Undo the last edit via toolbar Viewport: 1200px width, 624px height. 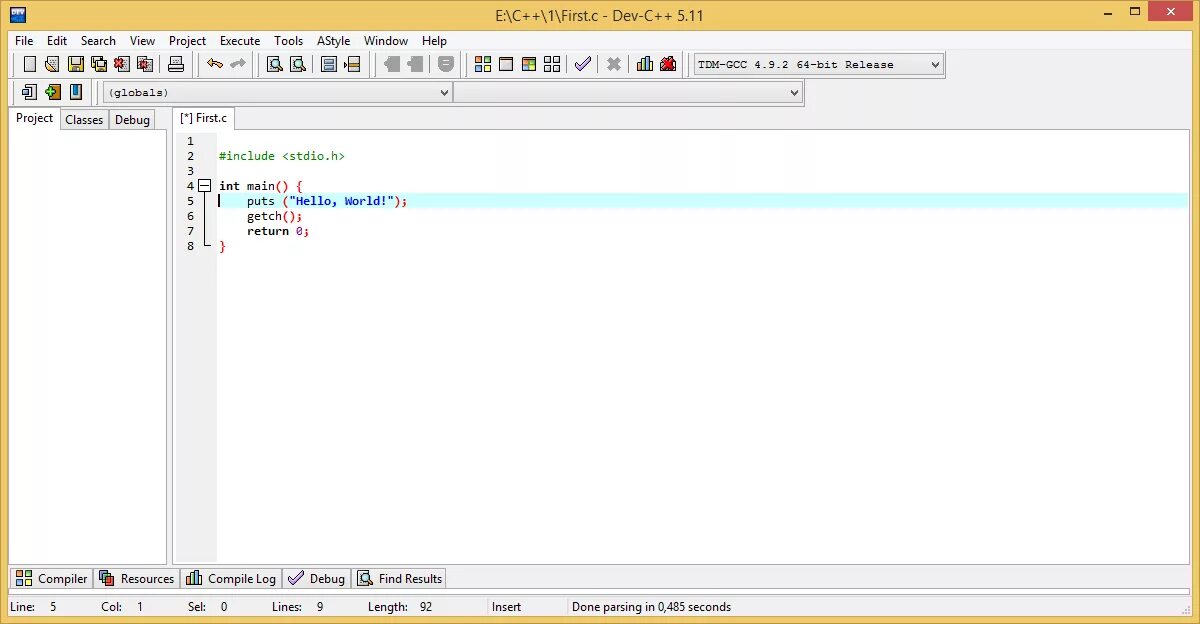coord(215,64)
